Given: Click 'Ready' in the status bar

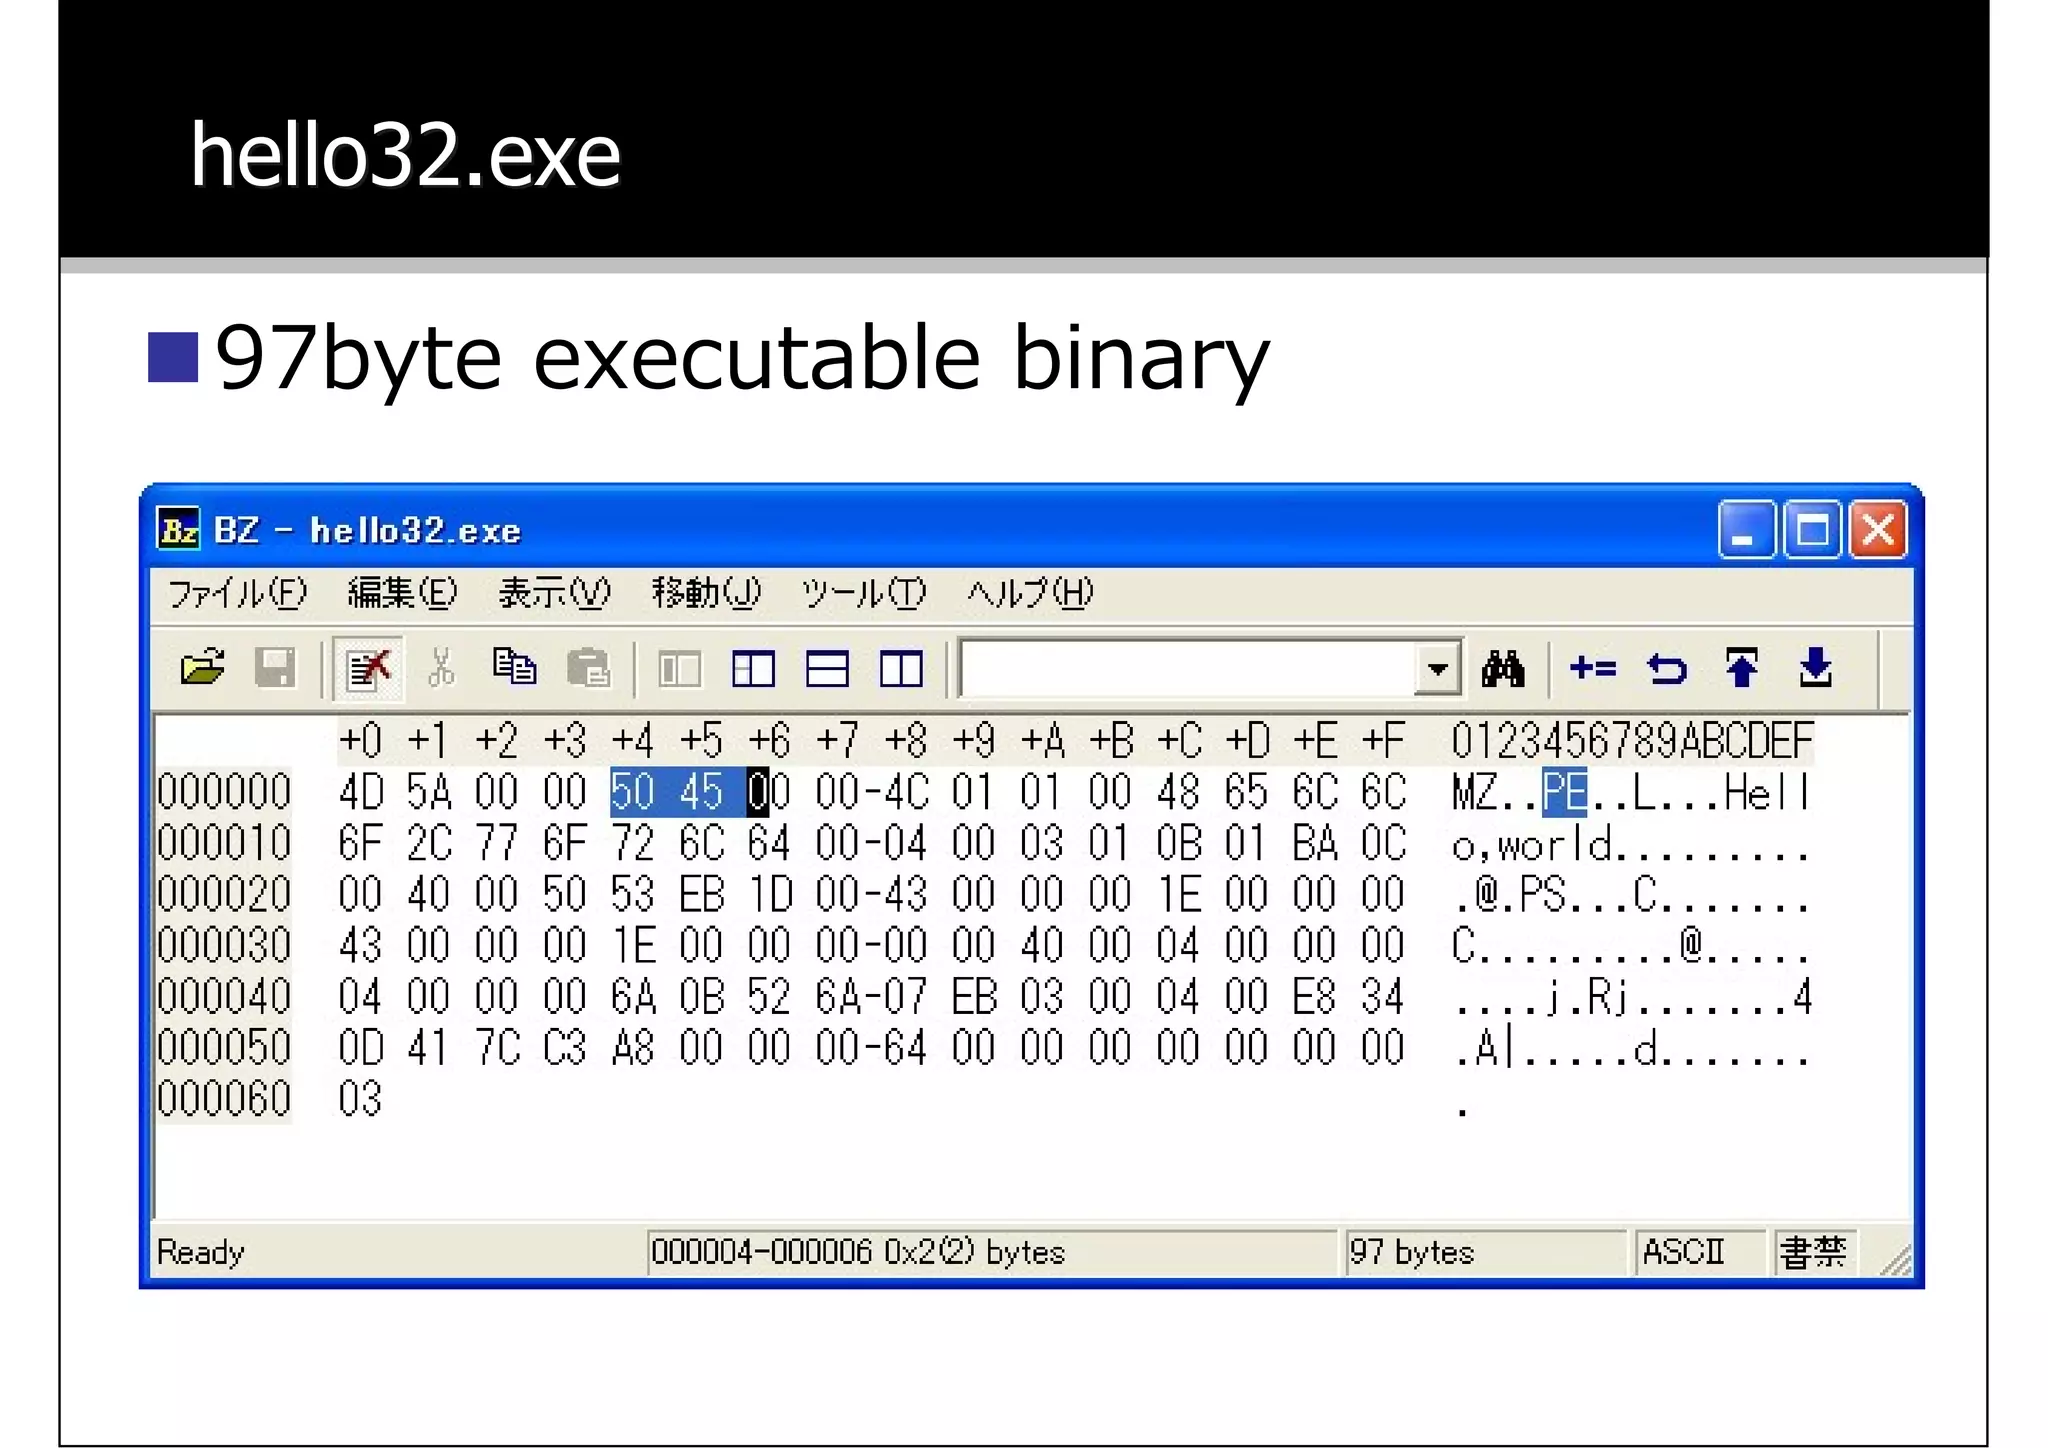Looking at the screenshot, I should pyautogui.click(x=200, y=1251).
